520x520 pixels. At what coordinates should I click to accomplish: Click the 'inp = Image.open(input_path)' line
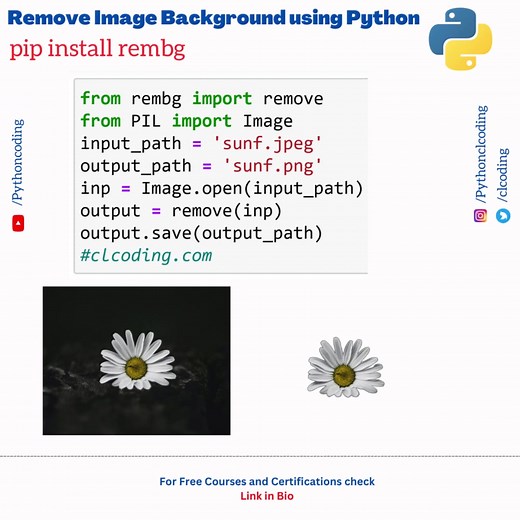pos(222,189)
